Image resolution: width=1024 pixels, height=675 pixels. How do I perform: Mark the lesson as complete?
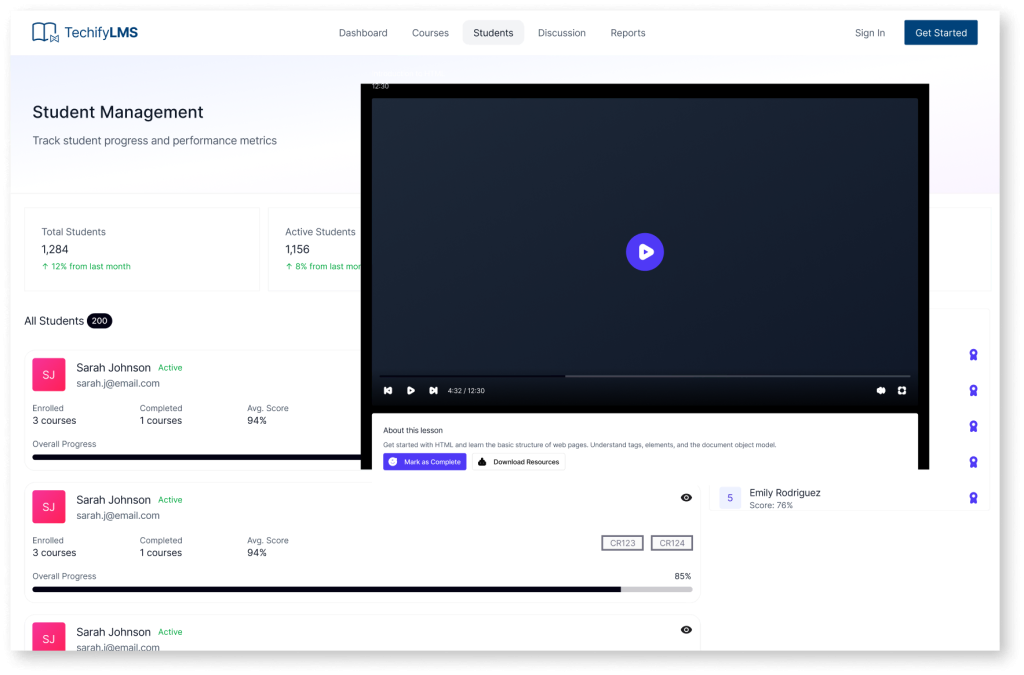coord(424,462)
